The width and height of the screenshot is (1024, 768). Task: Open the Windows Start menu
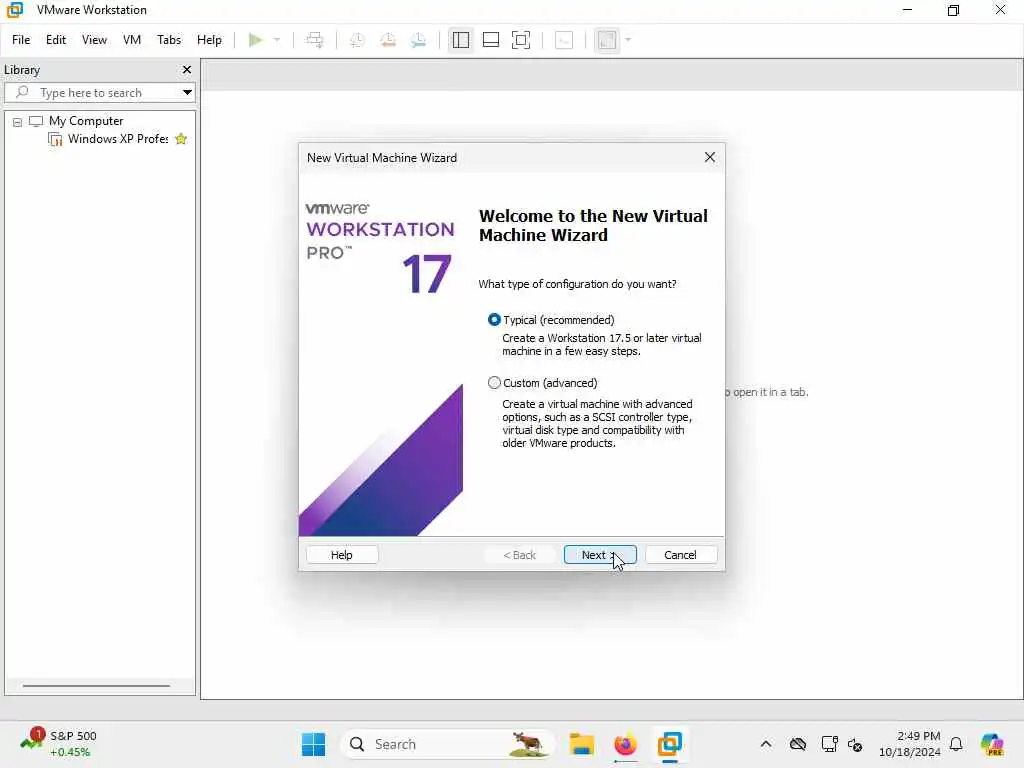313,744
